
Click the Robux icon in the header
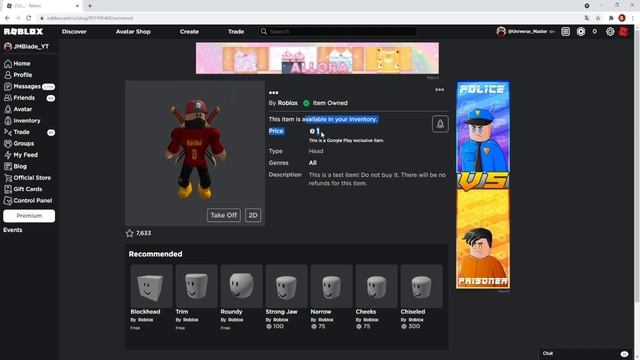(x=580, y=31)
